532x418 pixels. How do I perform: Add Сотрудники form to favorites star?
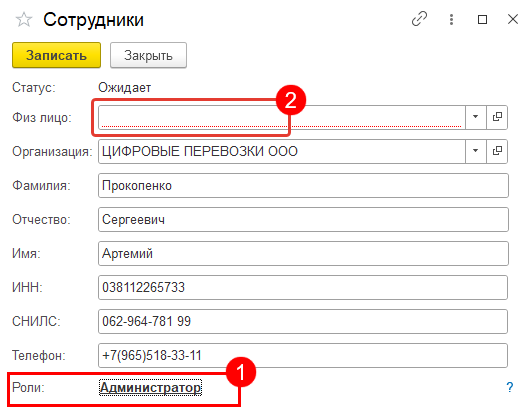click(x=24, y=19)
